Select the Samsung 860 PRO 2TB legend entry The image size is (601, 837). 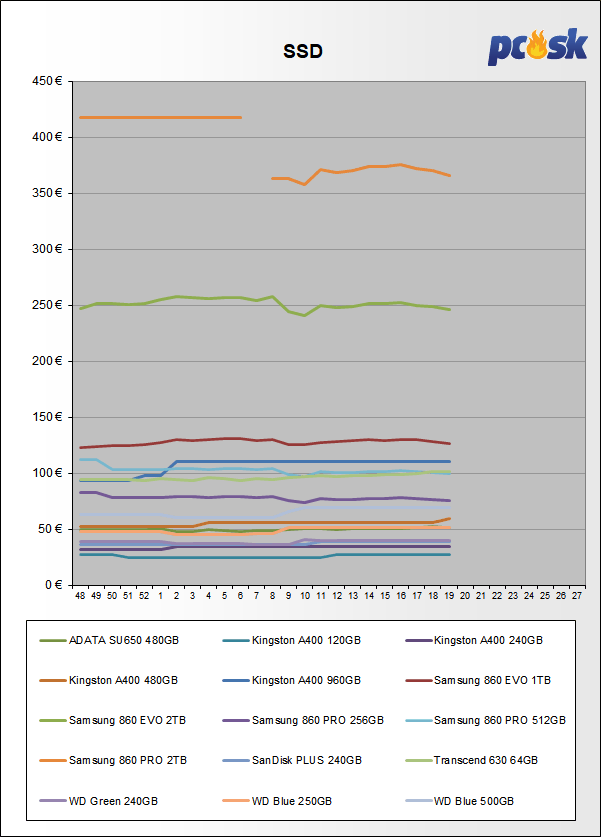[113, 760]
